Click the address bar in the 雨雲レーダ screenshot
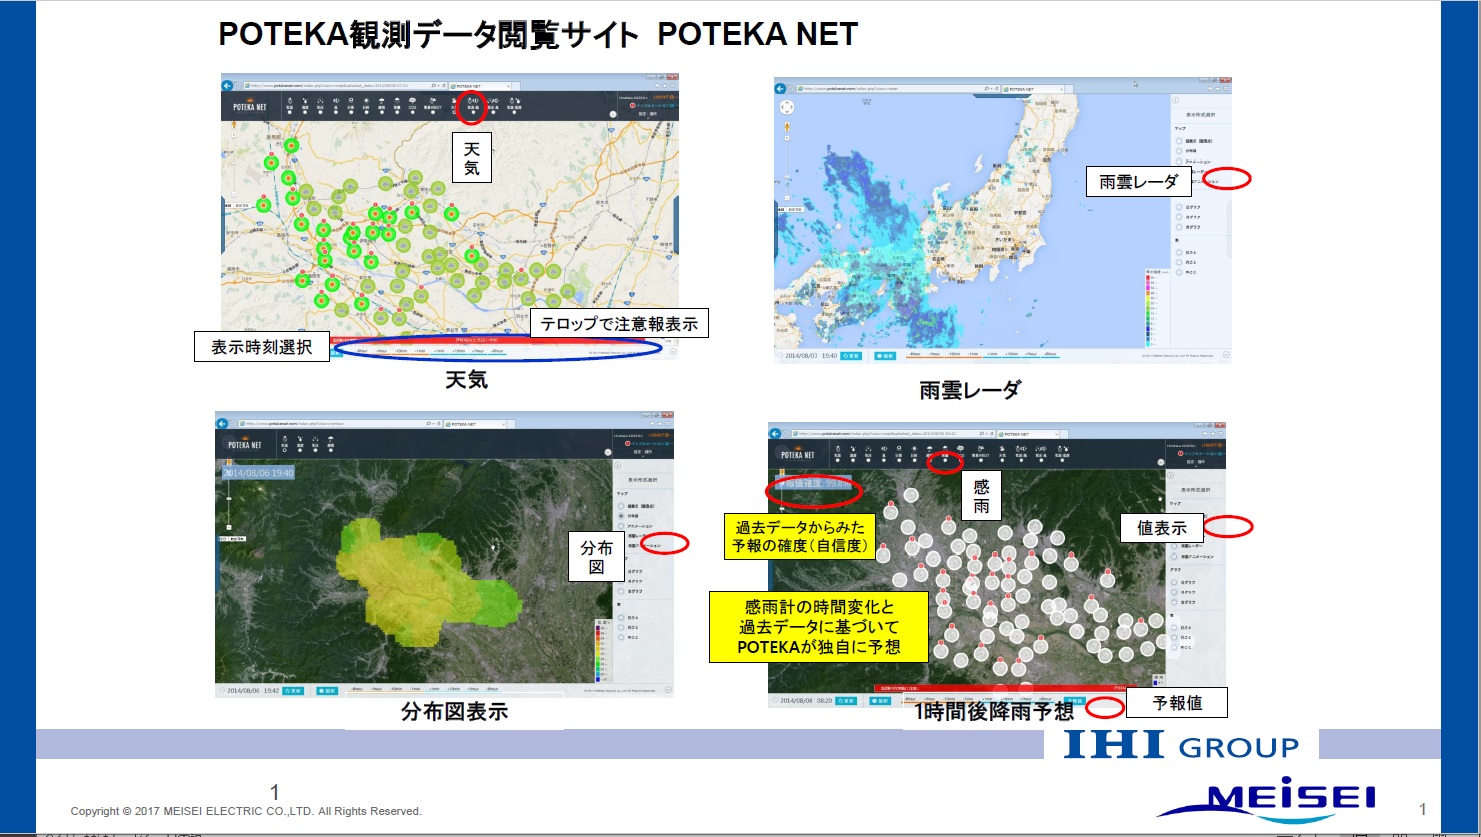The image size is (1481, 837). pyautogui.click(x=898, y=89)
